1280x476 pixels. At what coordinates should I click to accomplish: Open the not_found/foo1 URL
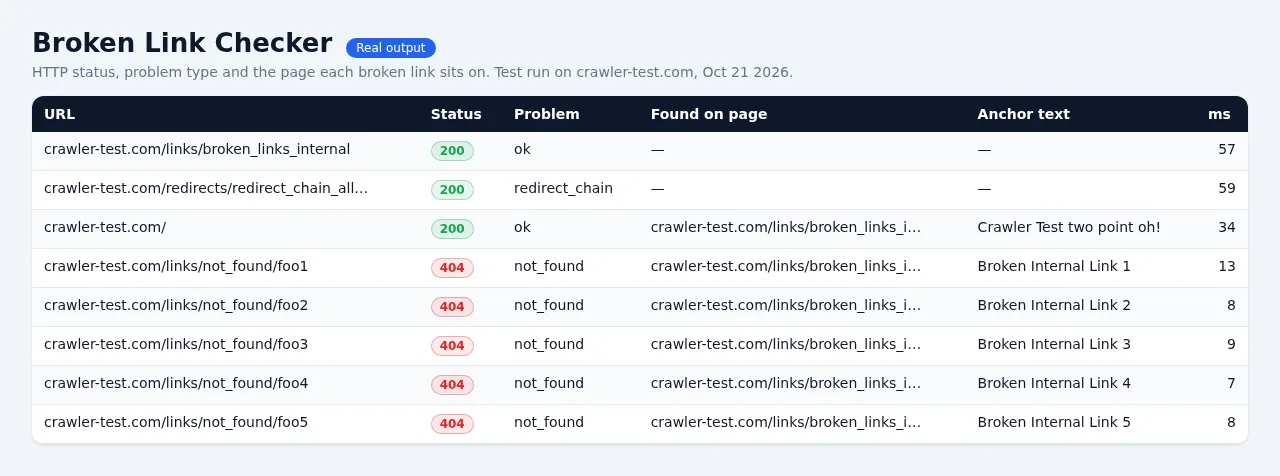click(x=176, y=266)
